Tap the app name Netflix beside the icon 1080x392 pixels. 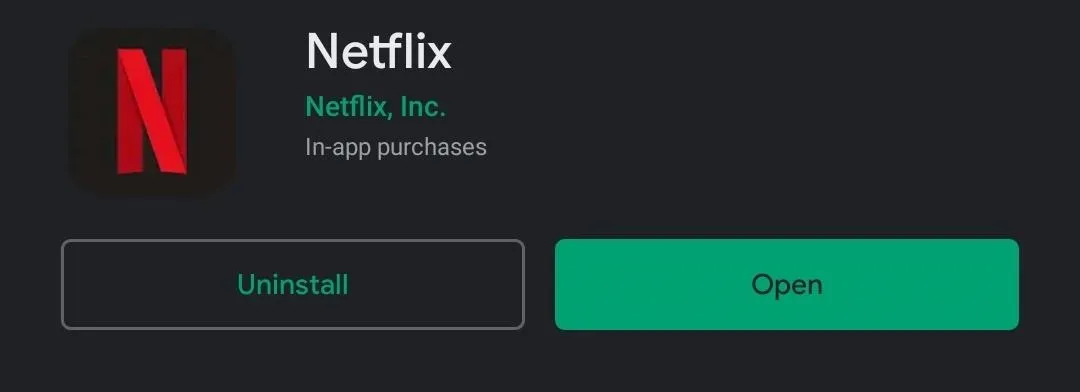[x=378, y=52]
